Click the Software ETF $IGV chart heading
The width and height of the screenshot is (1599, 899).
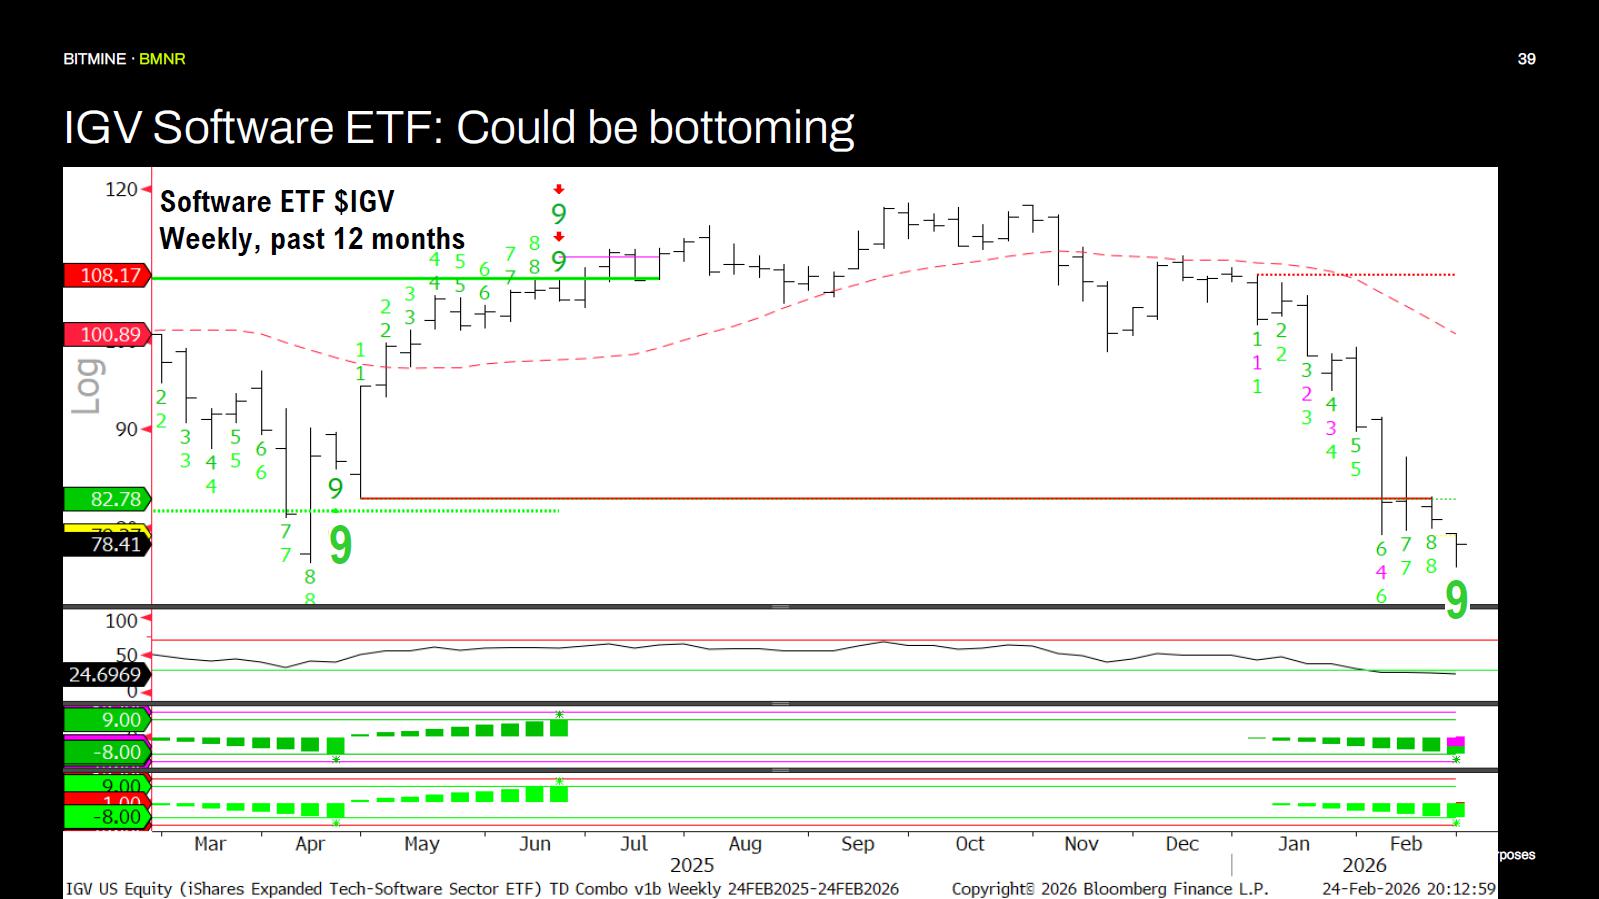[x=277, y=202]
